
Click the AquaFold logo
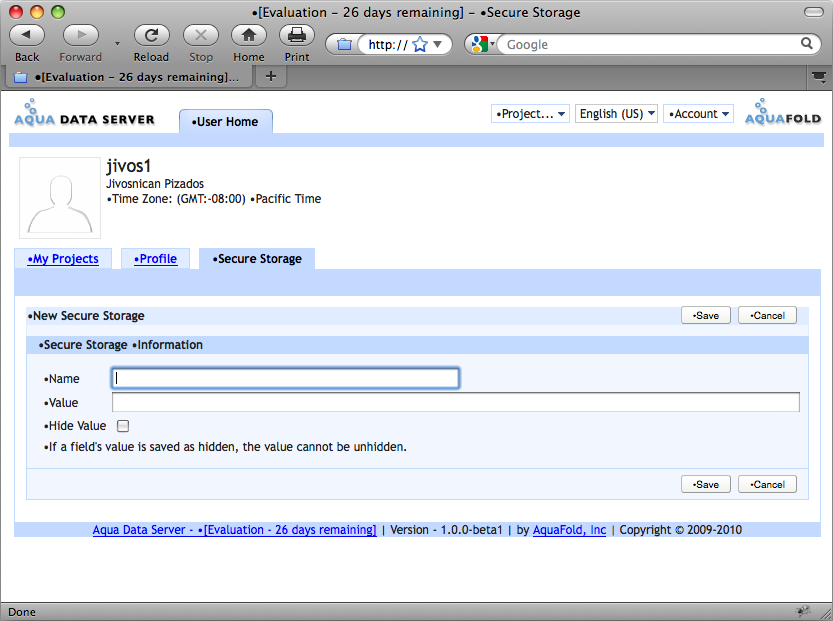click(783, 112)
